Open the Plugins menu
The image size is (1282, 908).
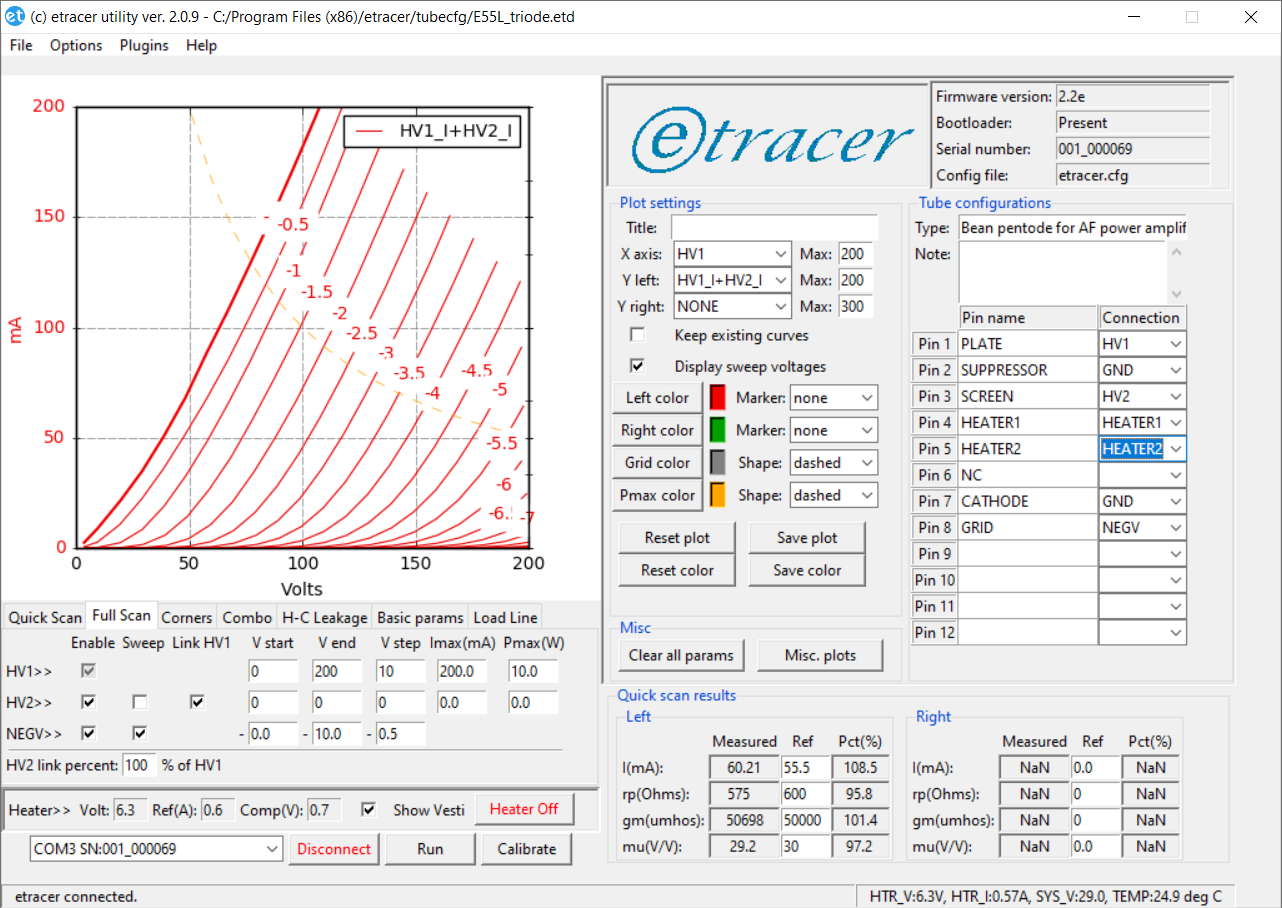[144, 45]
